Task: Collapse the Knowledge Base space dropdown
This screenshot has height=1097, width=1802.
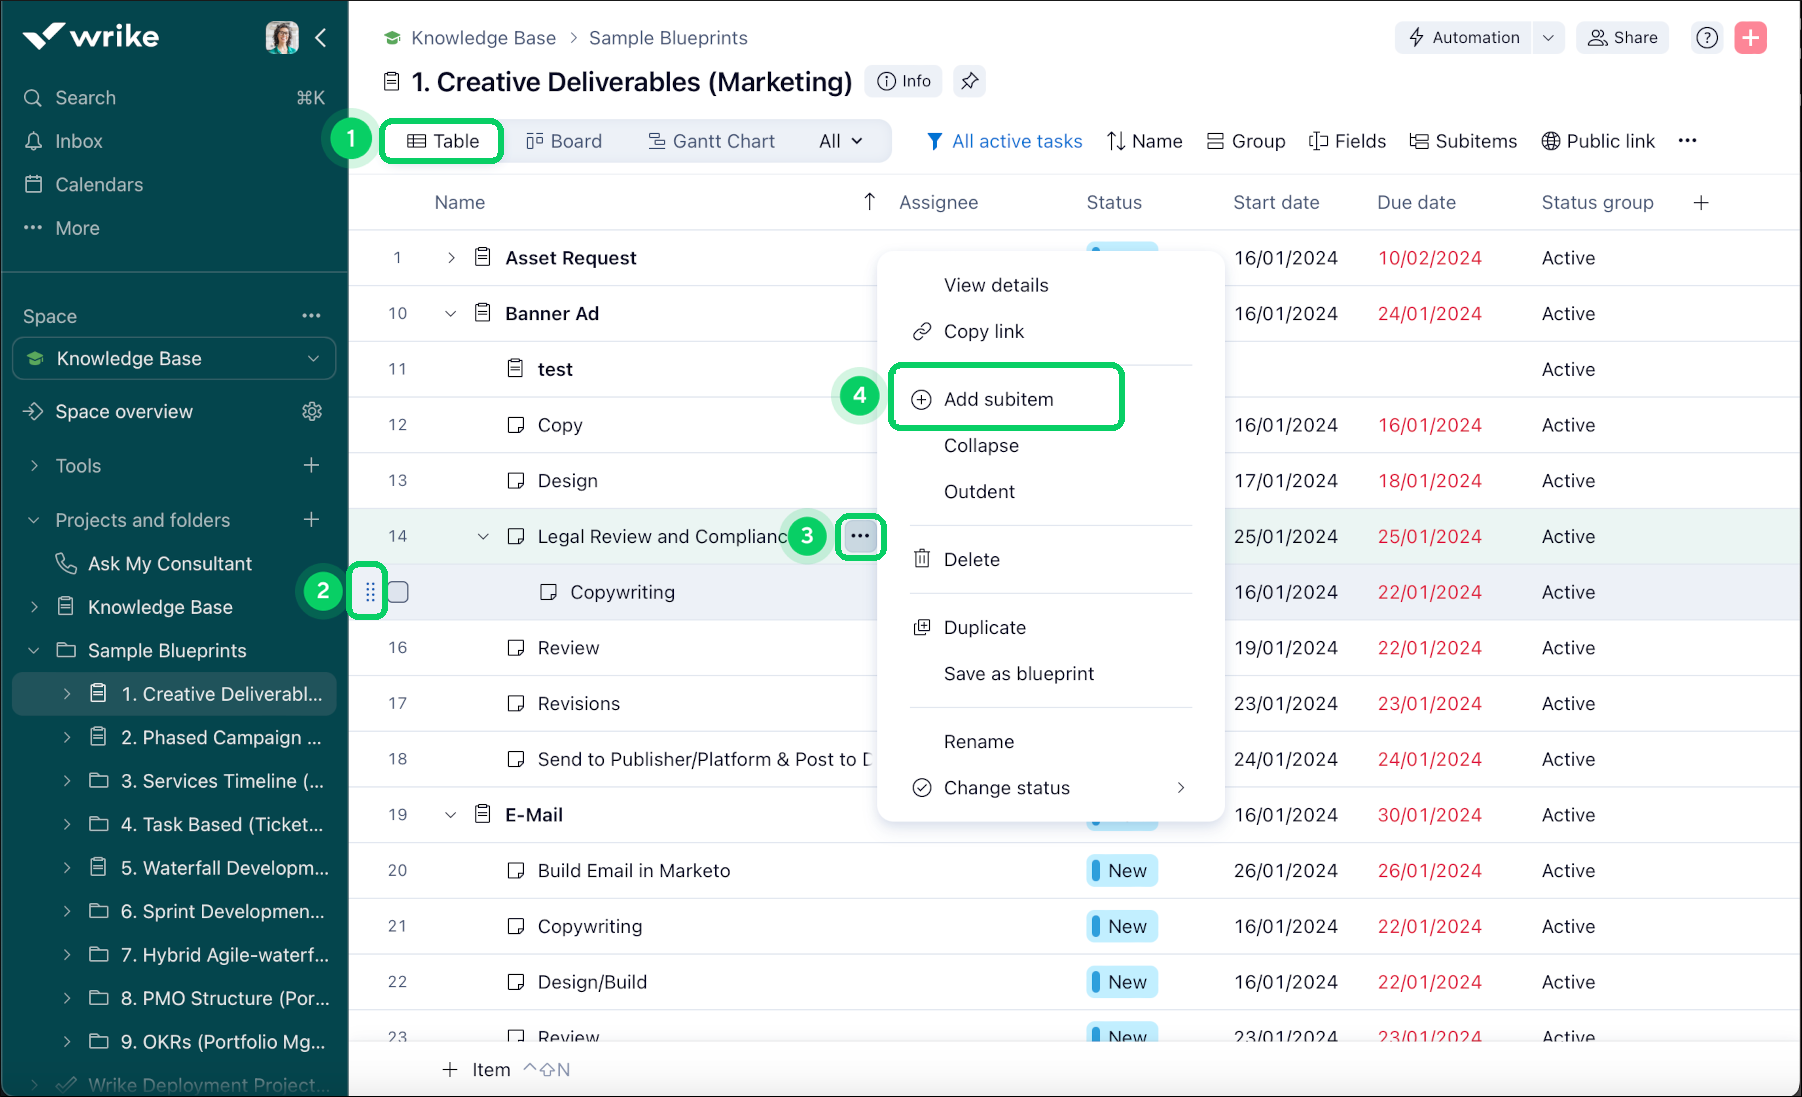Action: (314, 358)
